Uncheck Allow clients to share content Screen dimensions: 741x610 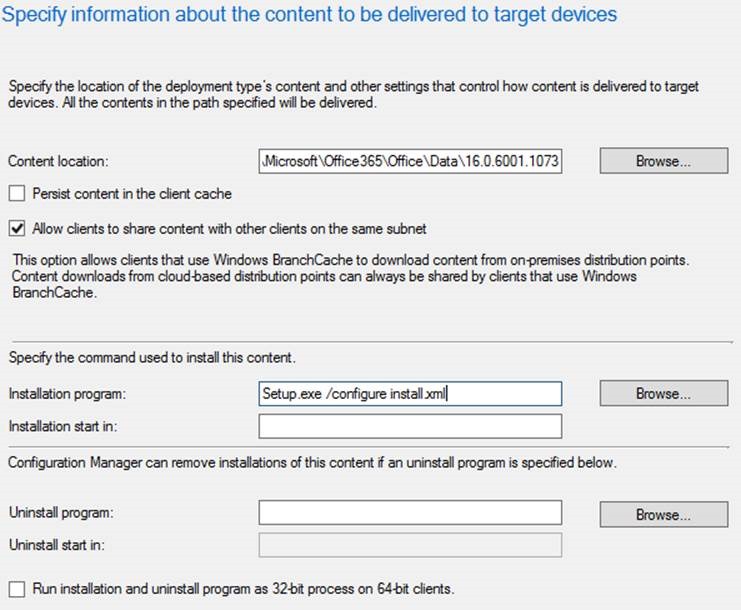pos(17,229)
